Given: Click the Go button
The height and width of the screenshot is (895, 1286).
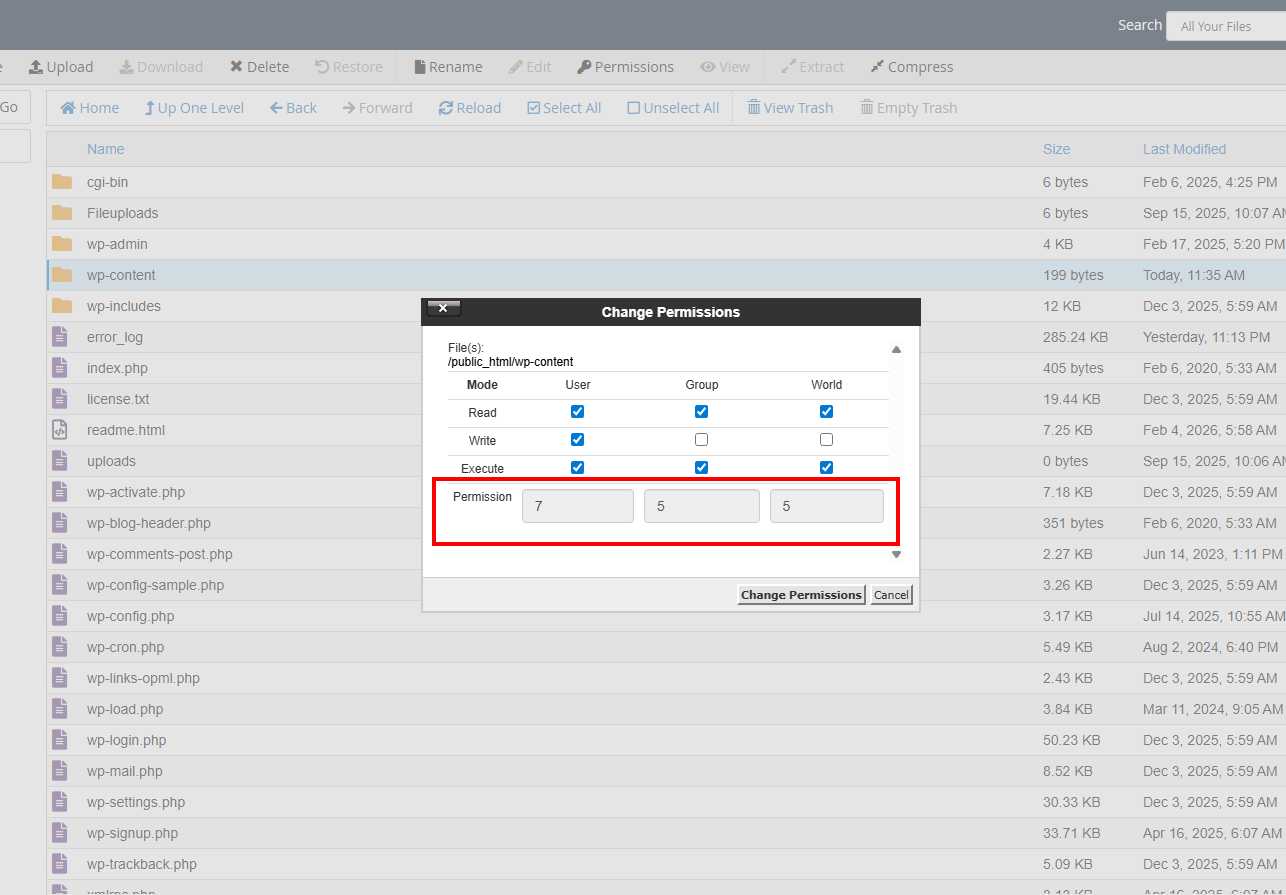Looking at the screenshot, I should [x=12, y=107].
